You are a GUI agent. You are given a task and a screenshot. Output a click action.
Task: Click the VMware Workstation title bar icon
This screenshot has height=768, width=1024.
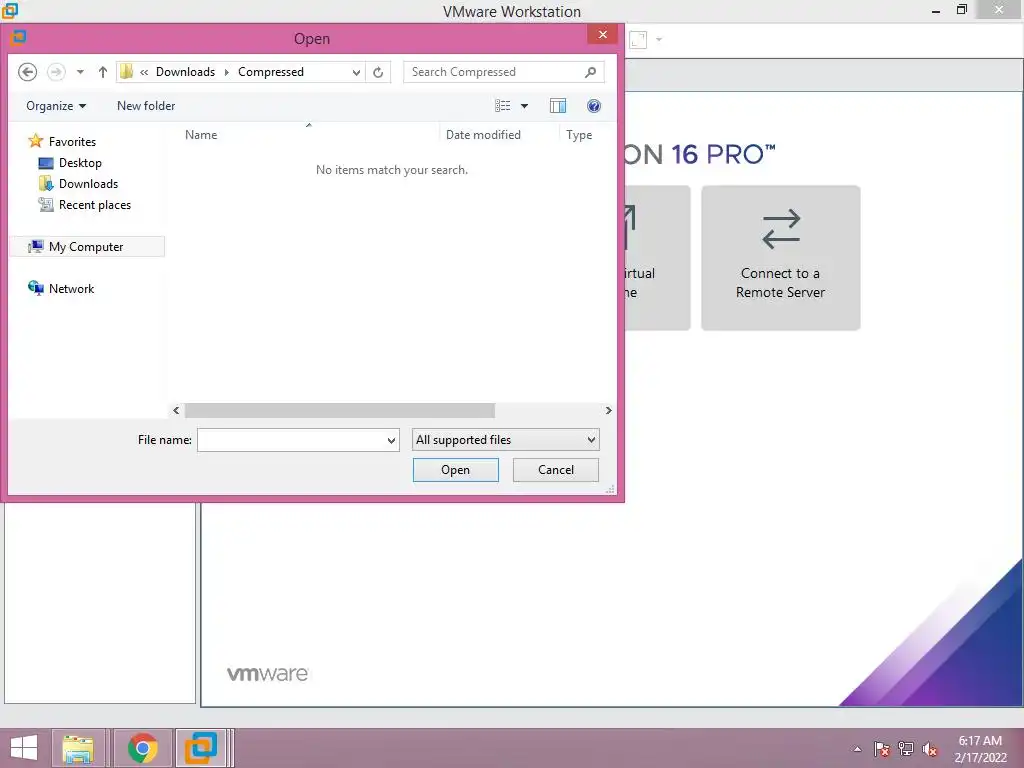pos(10,10)
